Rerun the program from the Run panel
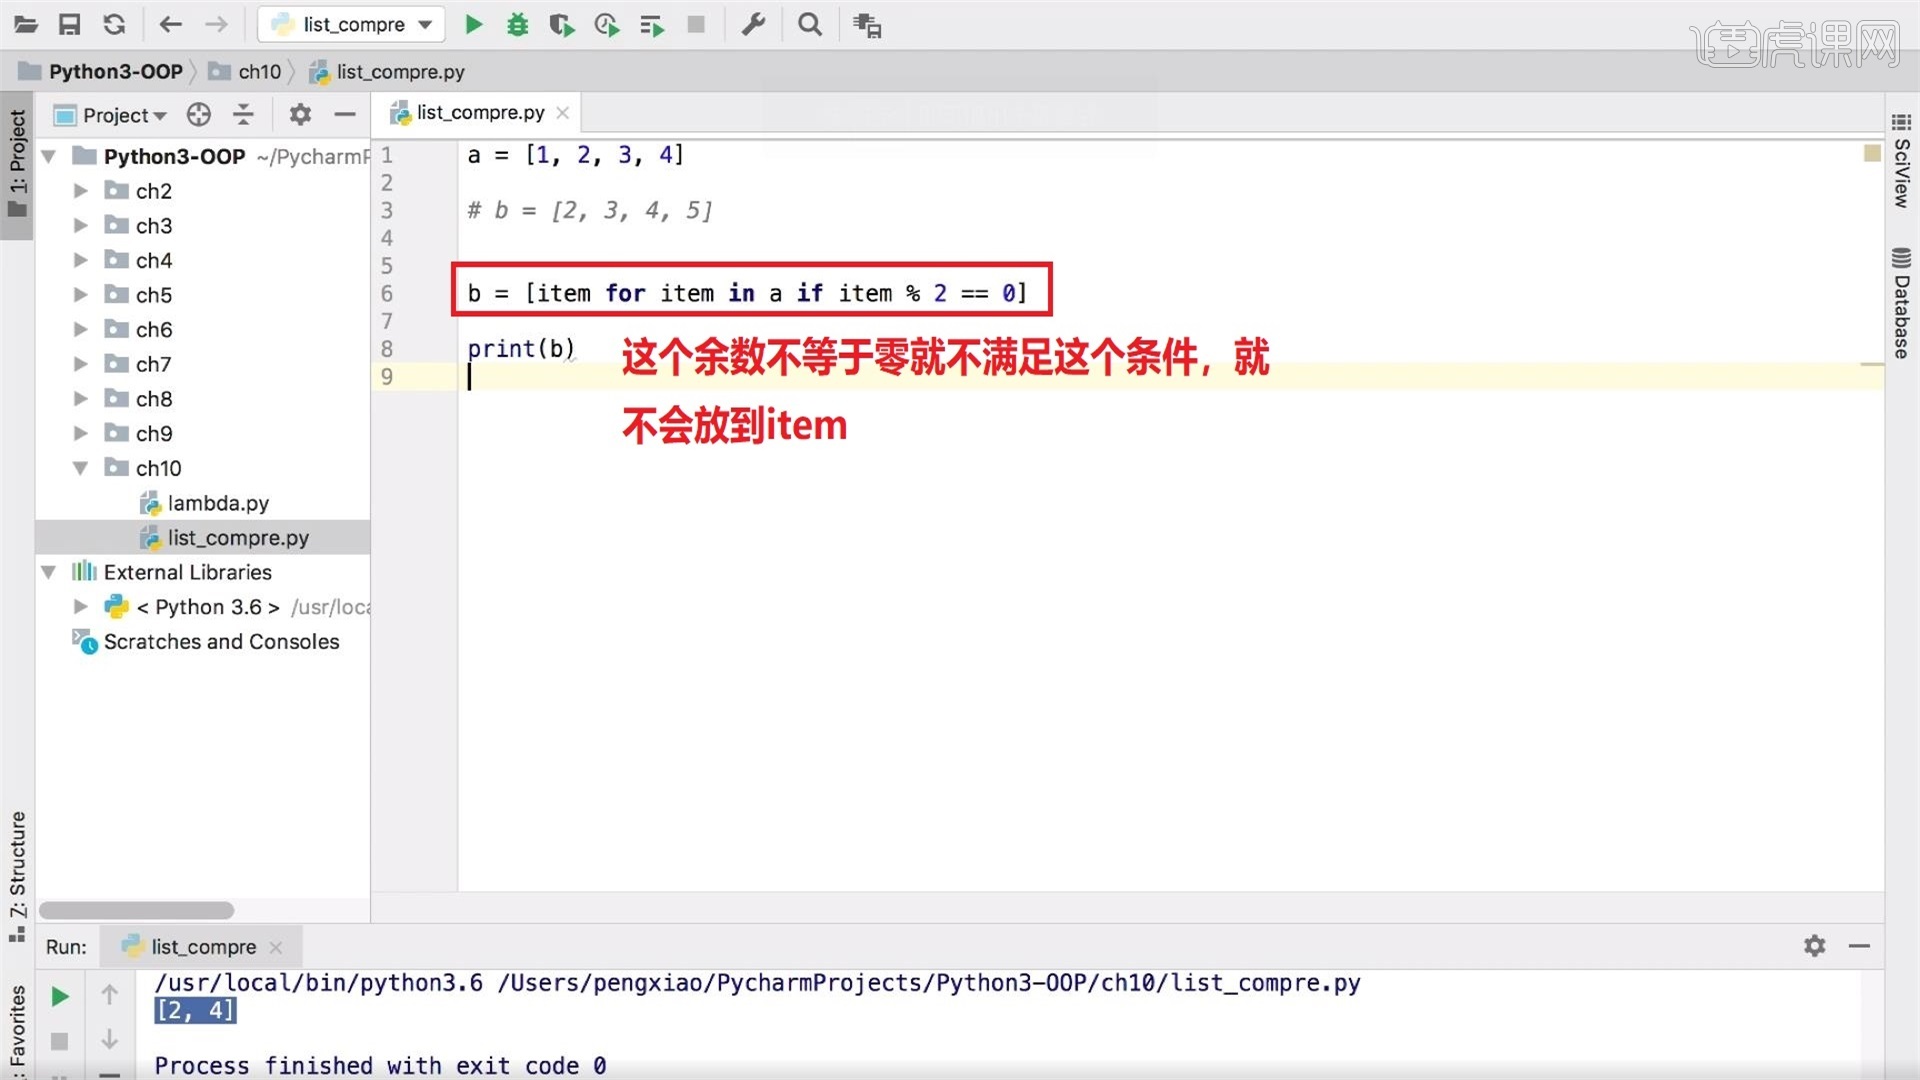 (x=59, y=996)
